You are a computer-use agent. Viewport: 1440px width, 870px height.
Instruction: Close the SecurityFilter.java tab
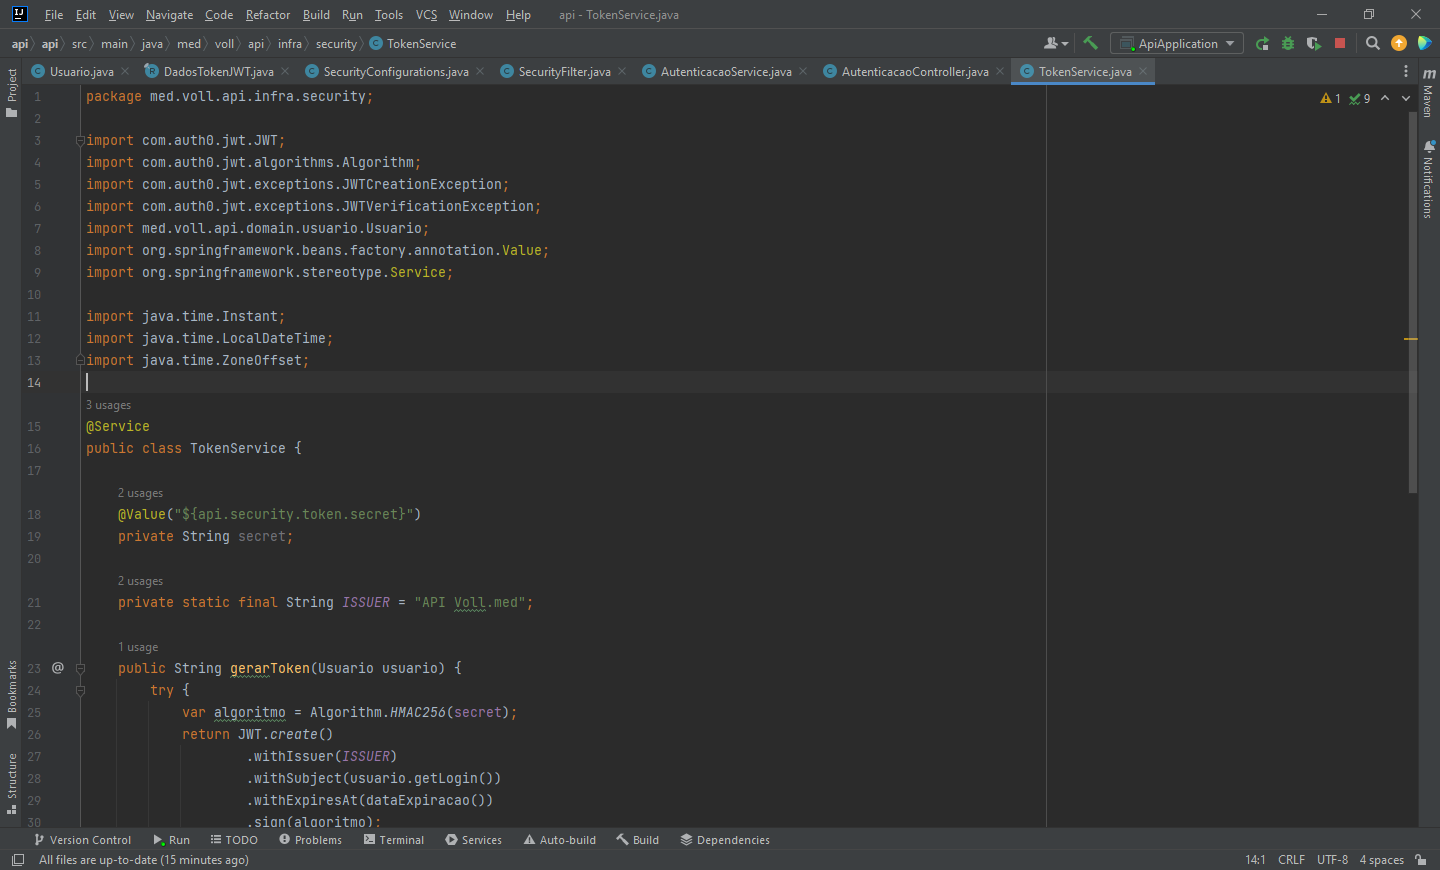pyautogui.click(x=622, y=71)
